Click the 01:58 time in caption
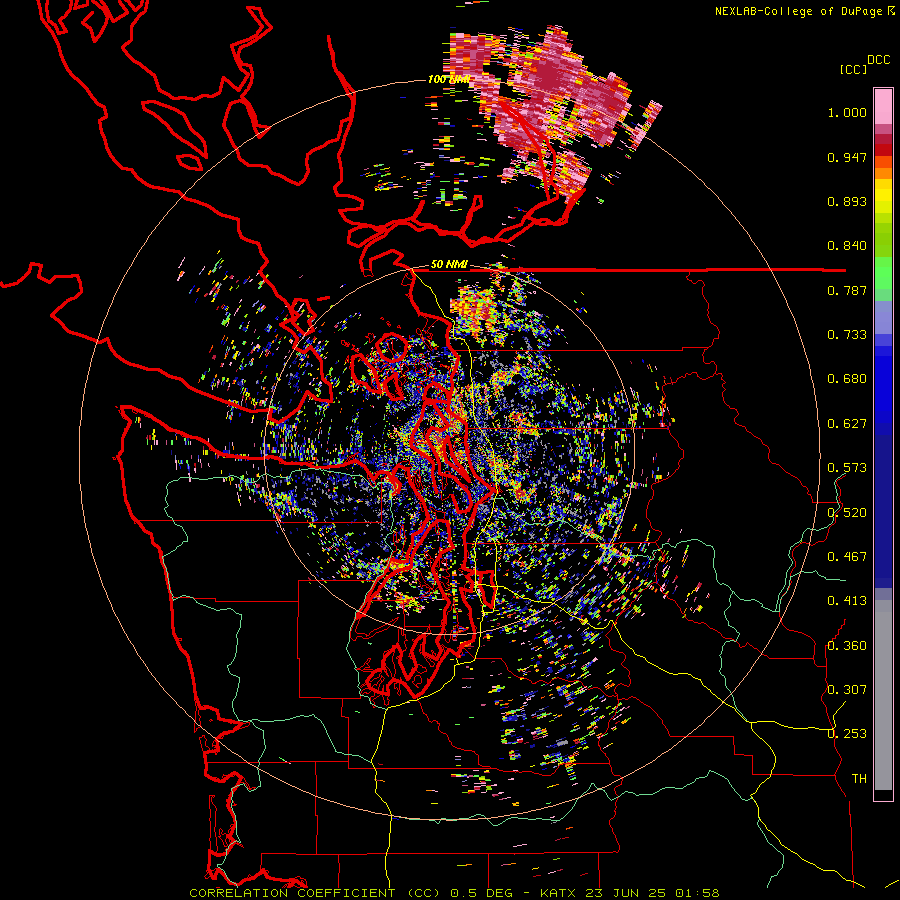 click(x=696, y=893)
